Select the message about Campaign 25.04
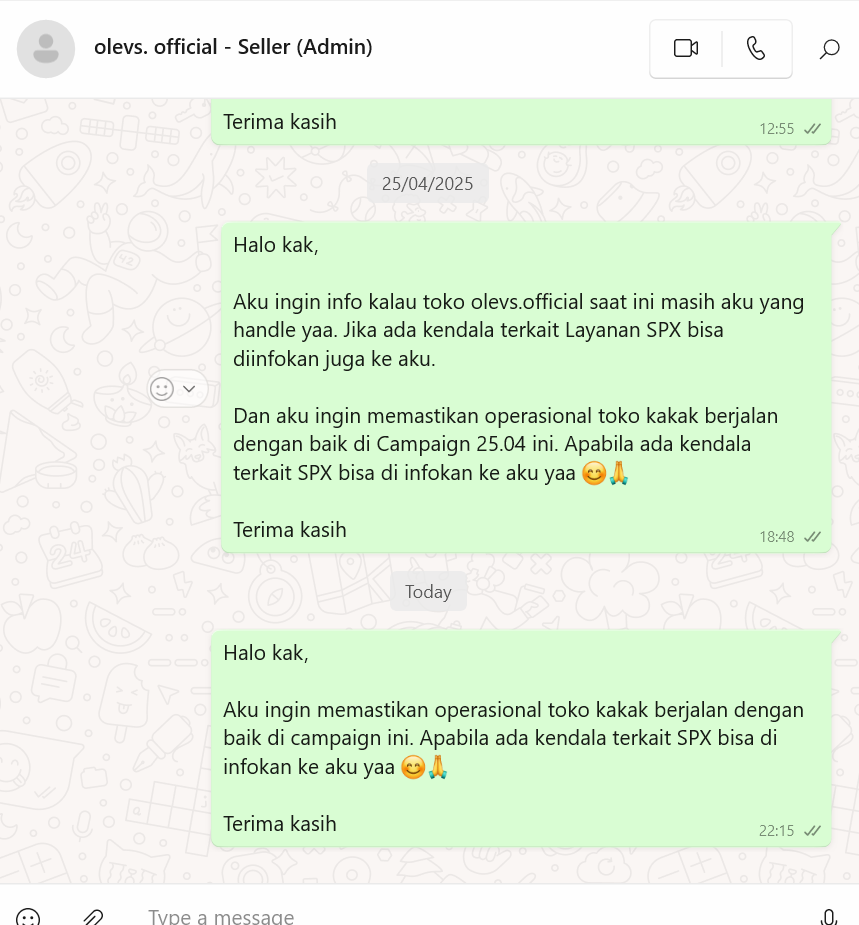 coord(526,387)
